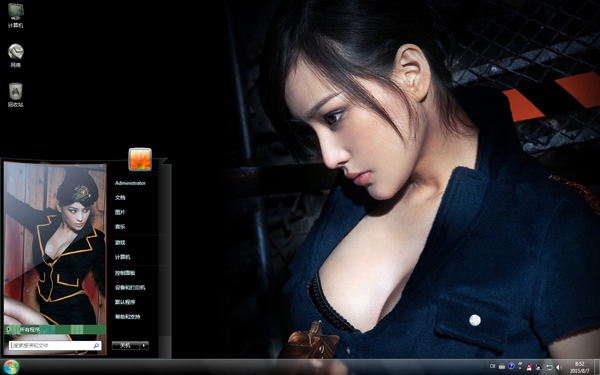Open 控制面板 in the Start menu
Viewport: 600px width, 375px height.
125,273
